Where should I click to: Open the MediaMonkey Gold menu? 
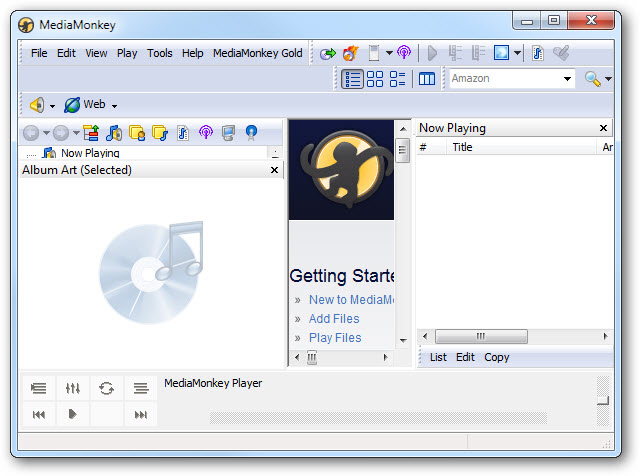coord(257,53)
